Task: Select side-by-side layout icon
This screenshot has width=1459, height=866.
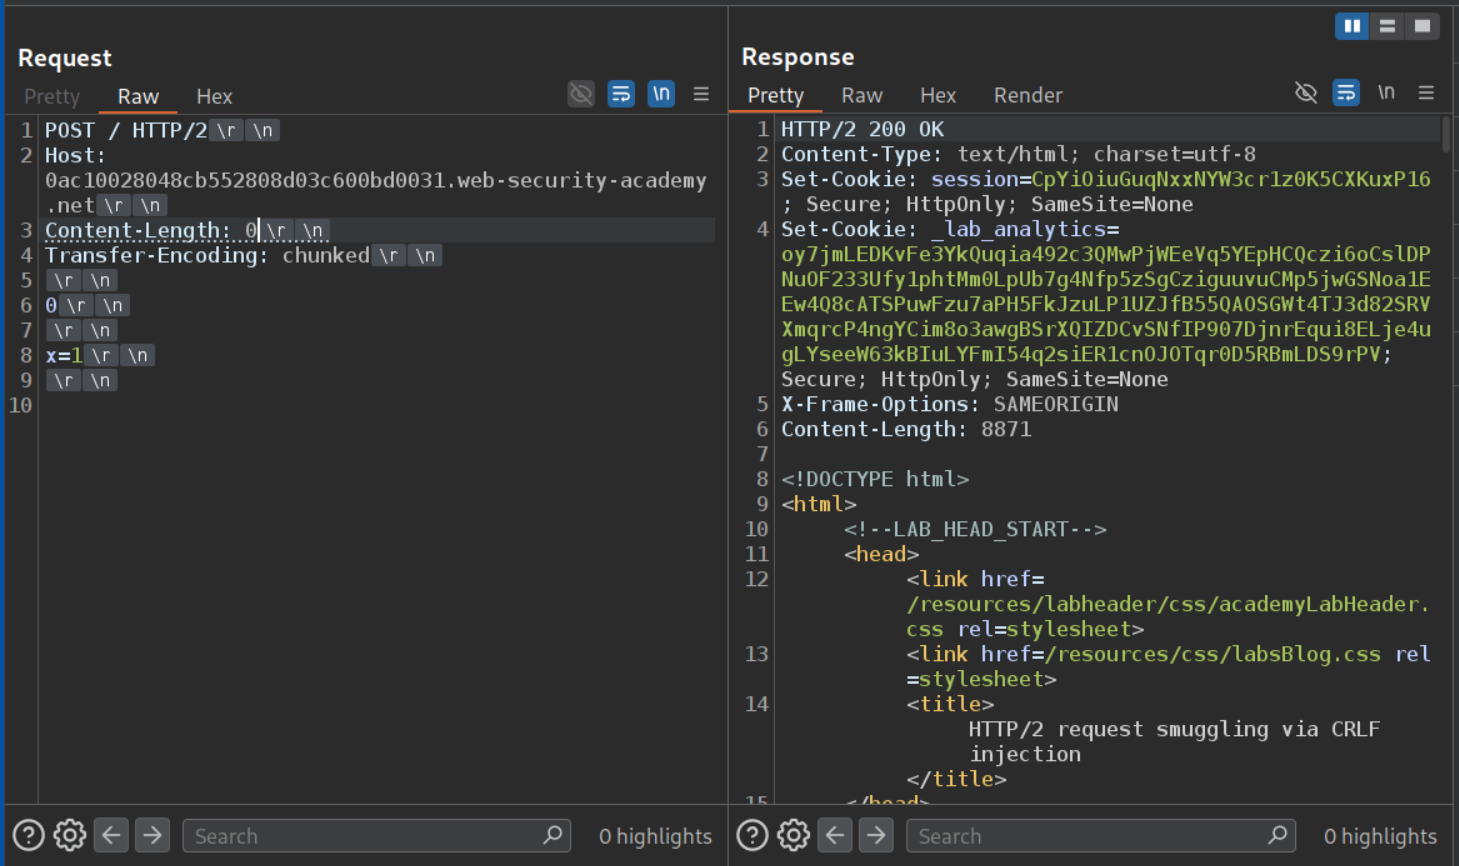Action: pyautogui.click(x=1352, y=26)
